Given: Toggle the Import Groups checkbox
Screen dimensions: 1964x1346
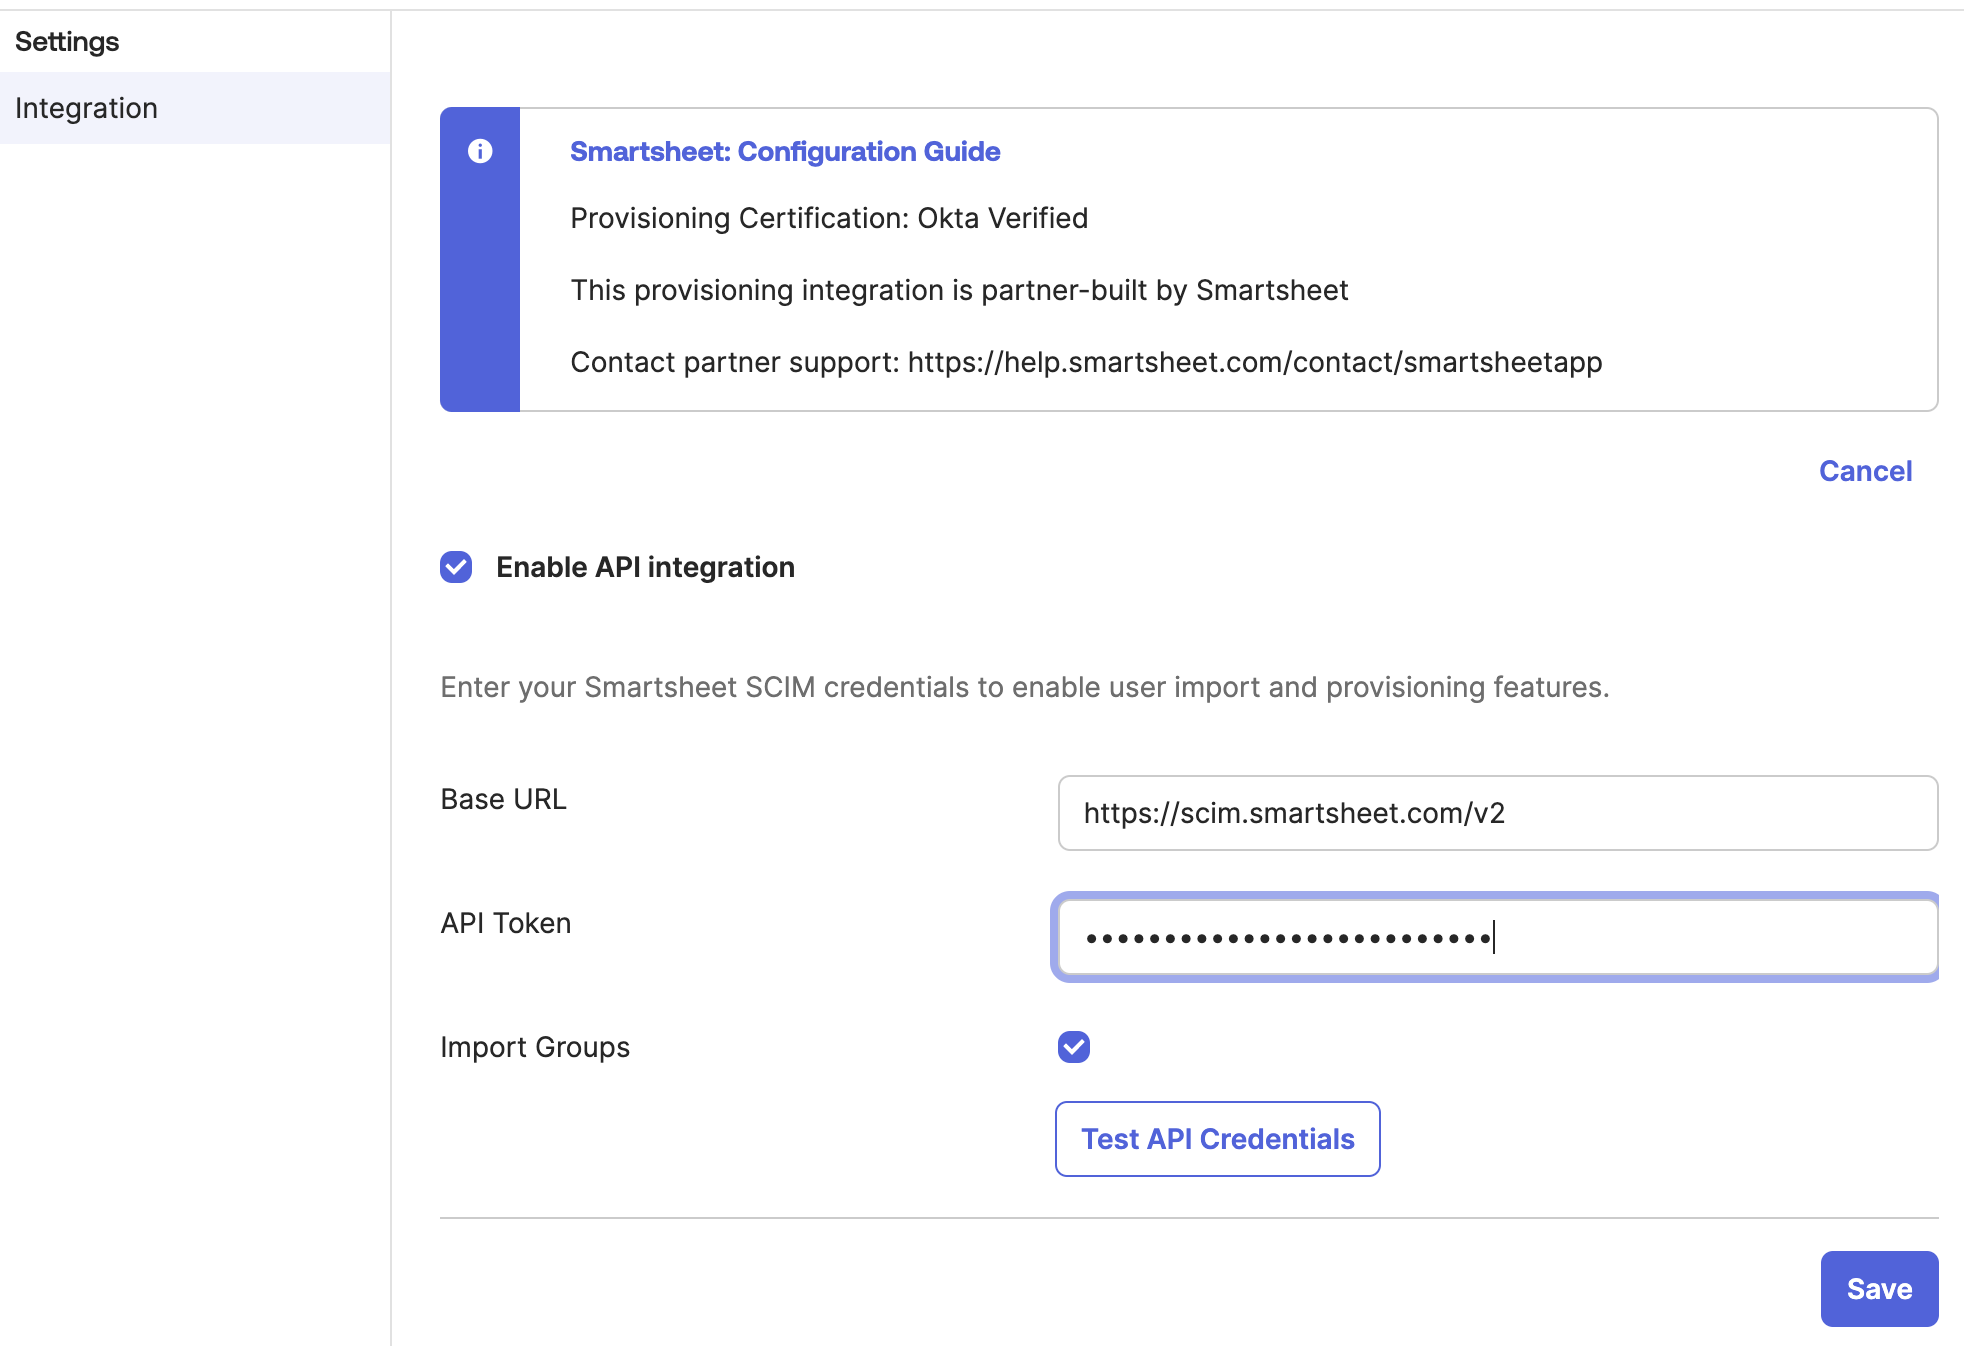Looking at the screenshot, I should 1074,1047.
